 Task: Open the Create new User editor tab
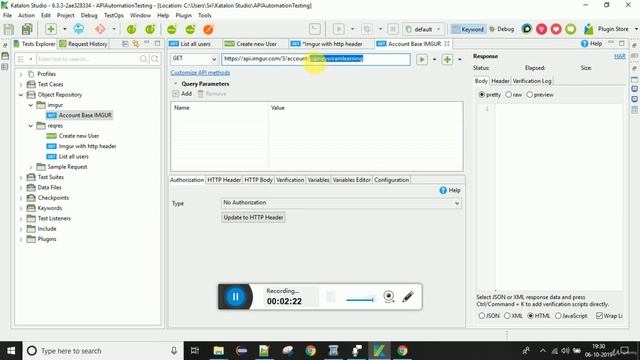[x=251, y=44]
